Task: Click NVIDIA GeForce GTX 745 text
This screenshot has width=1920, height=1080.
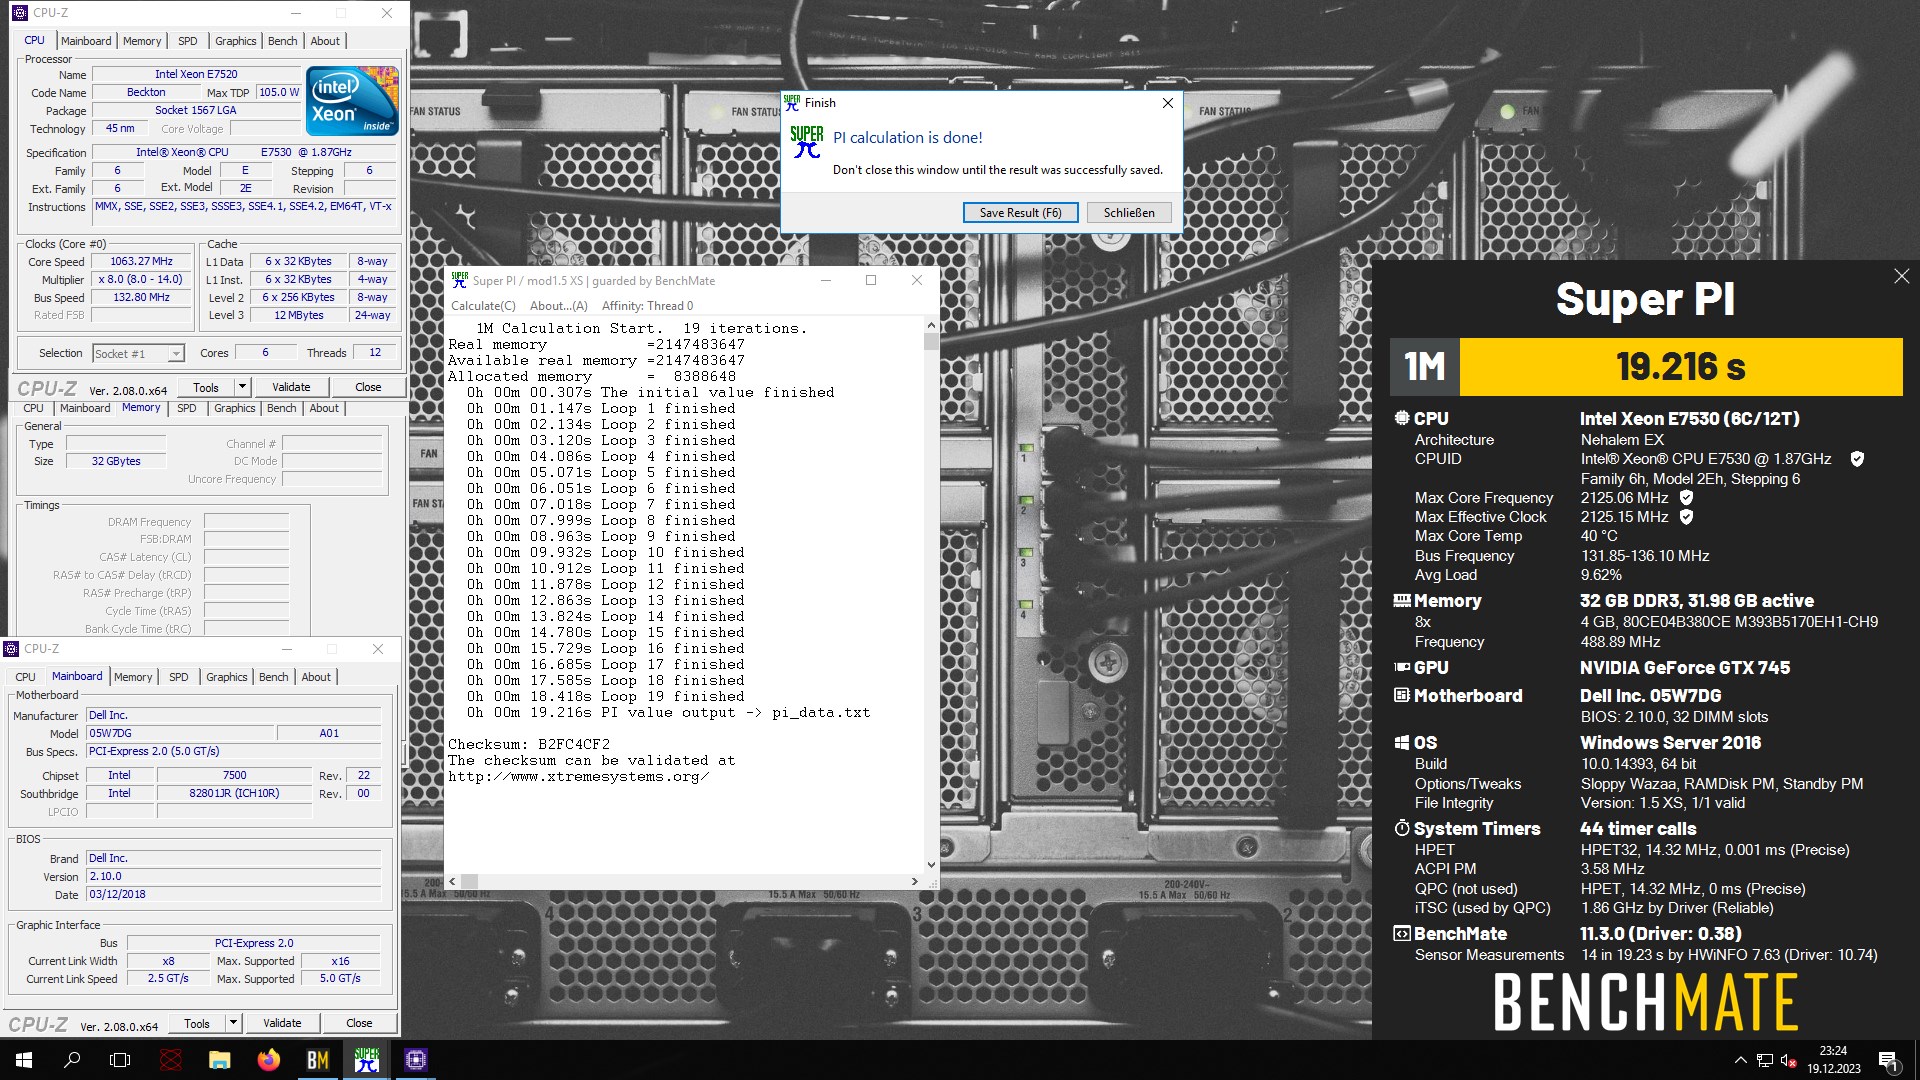Action: pos(1685,668)
